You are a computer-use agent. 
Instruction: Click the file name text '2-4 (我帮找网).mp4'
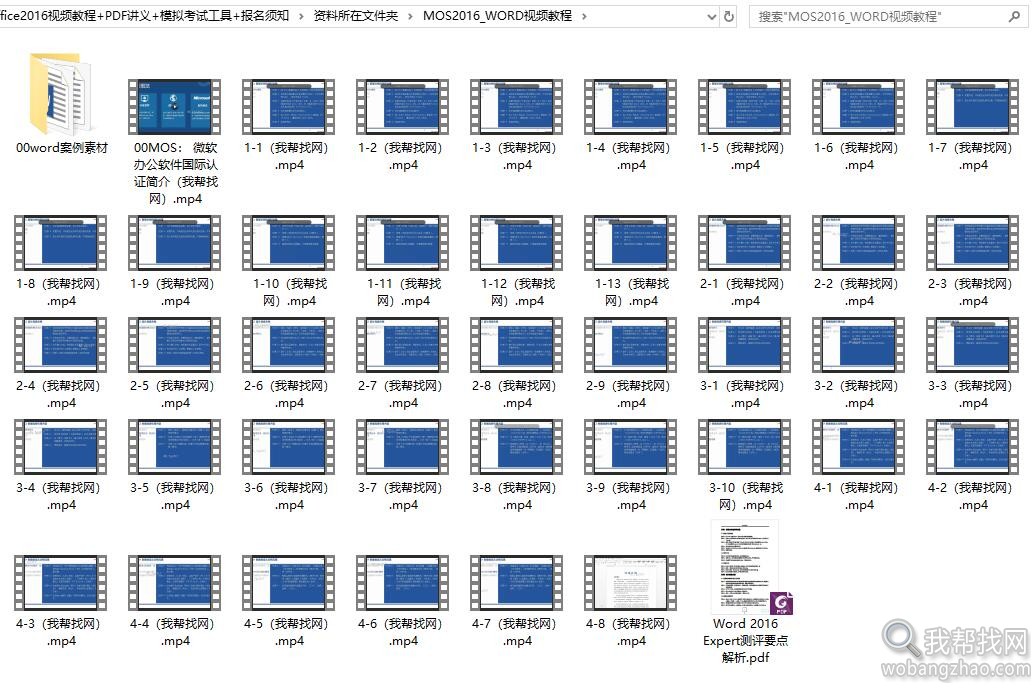coord(58,395)
